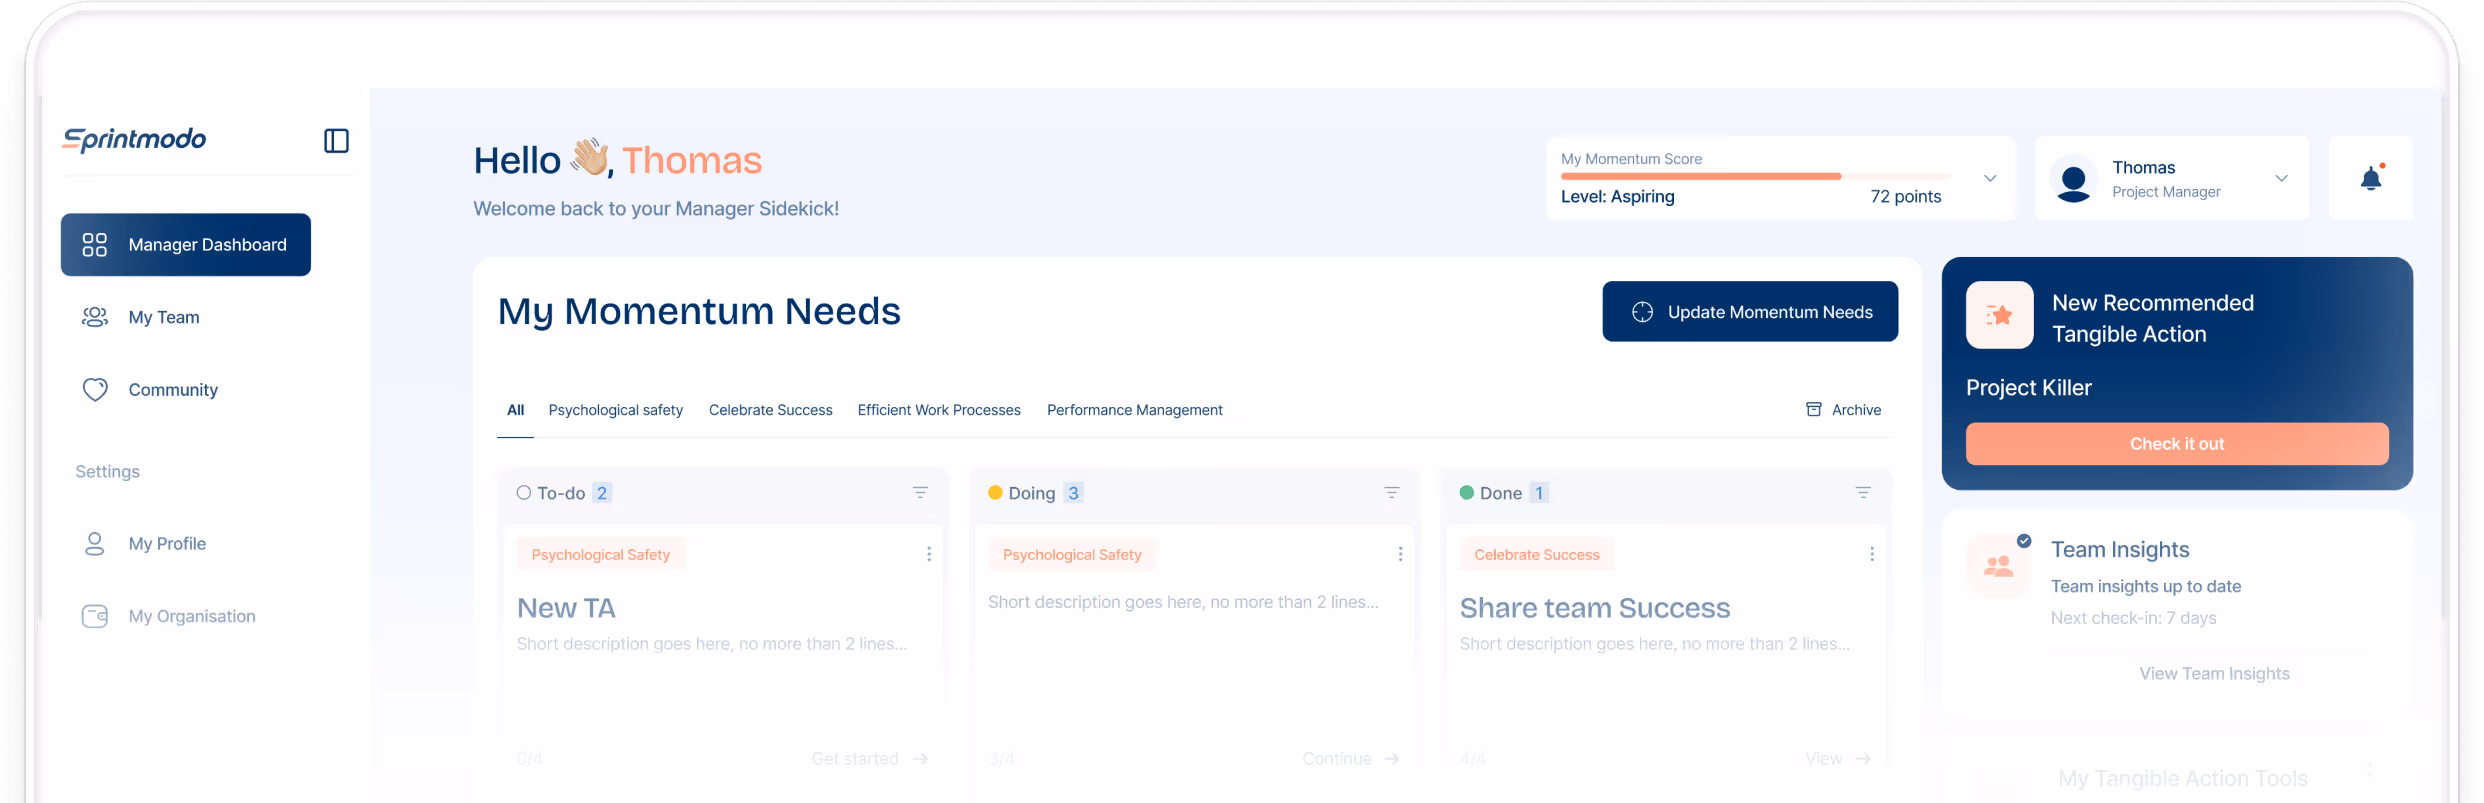The height and width of the screenshot is (803, 2484).
Task: Expand the My Momentum Score dropdown
Action: tap(1990, 178)
